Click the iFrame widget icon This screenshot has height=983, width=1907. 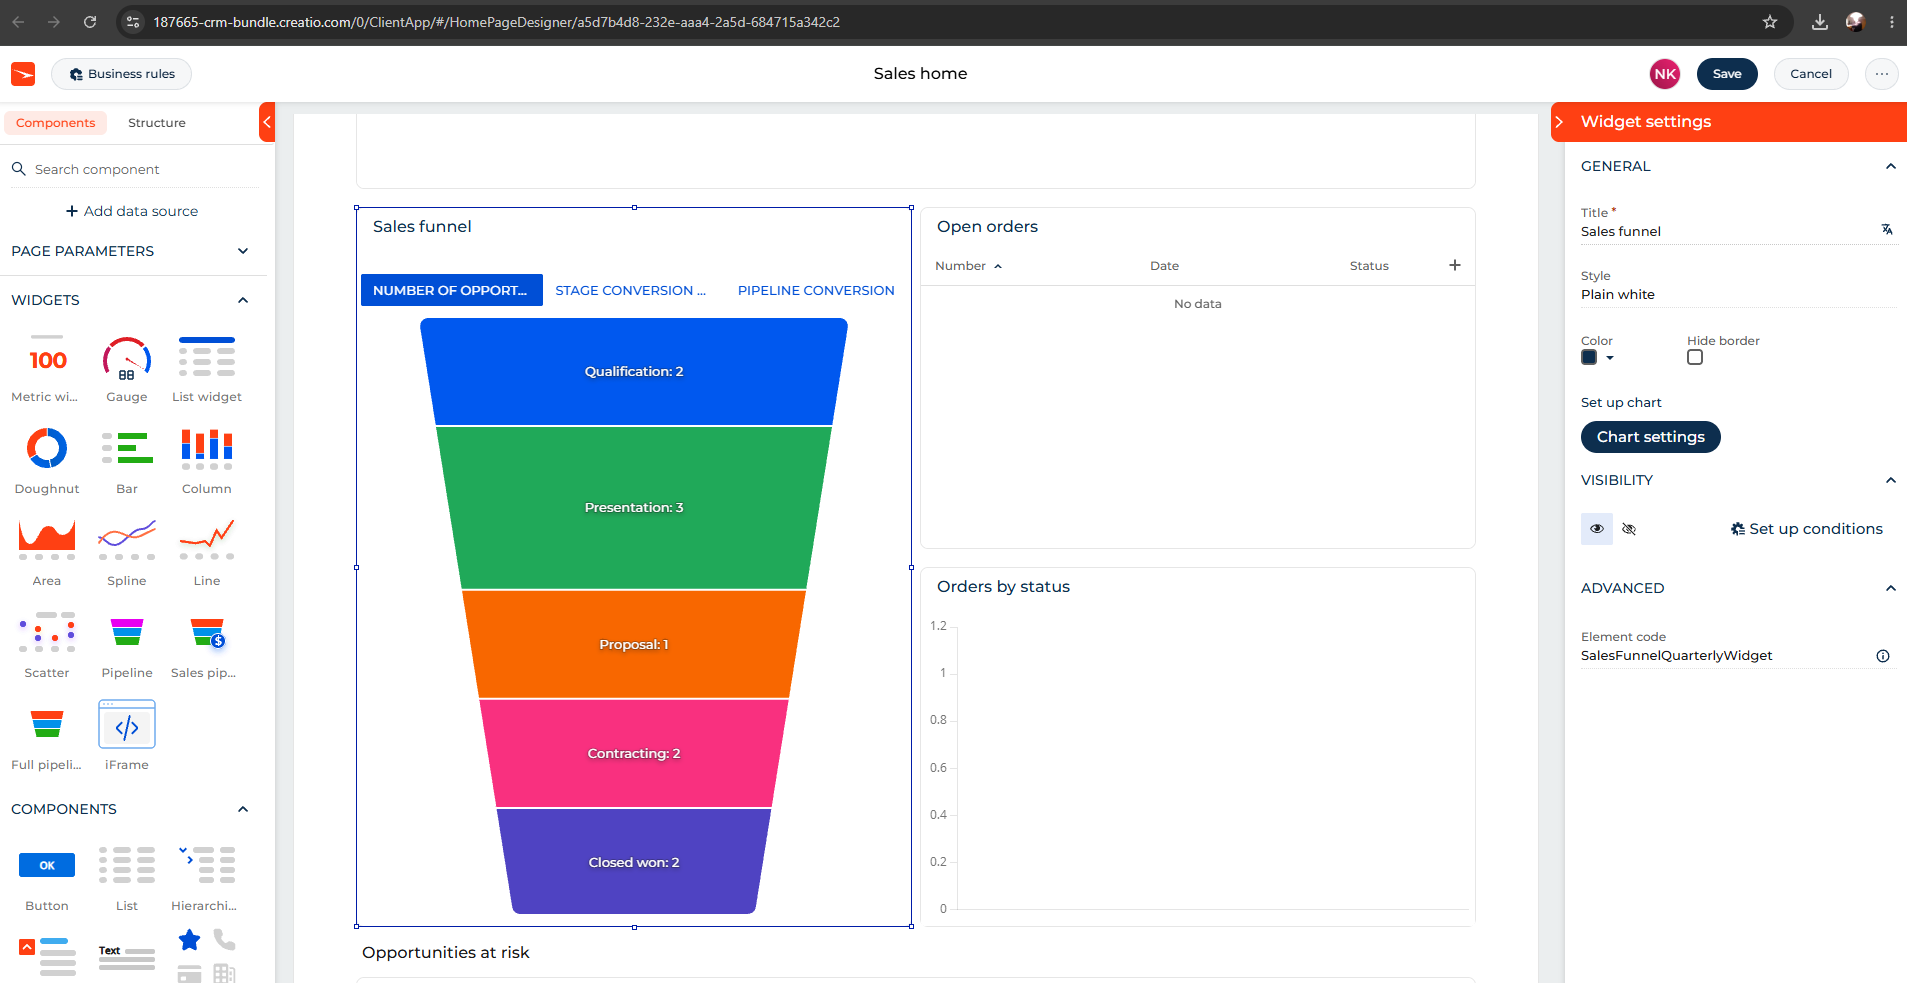(x=127, y=724)
